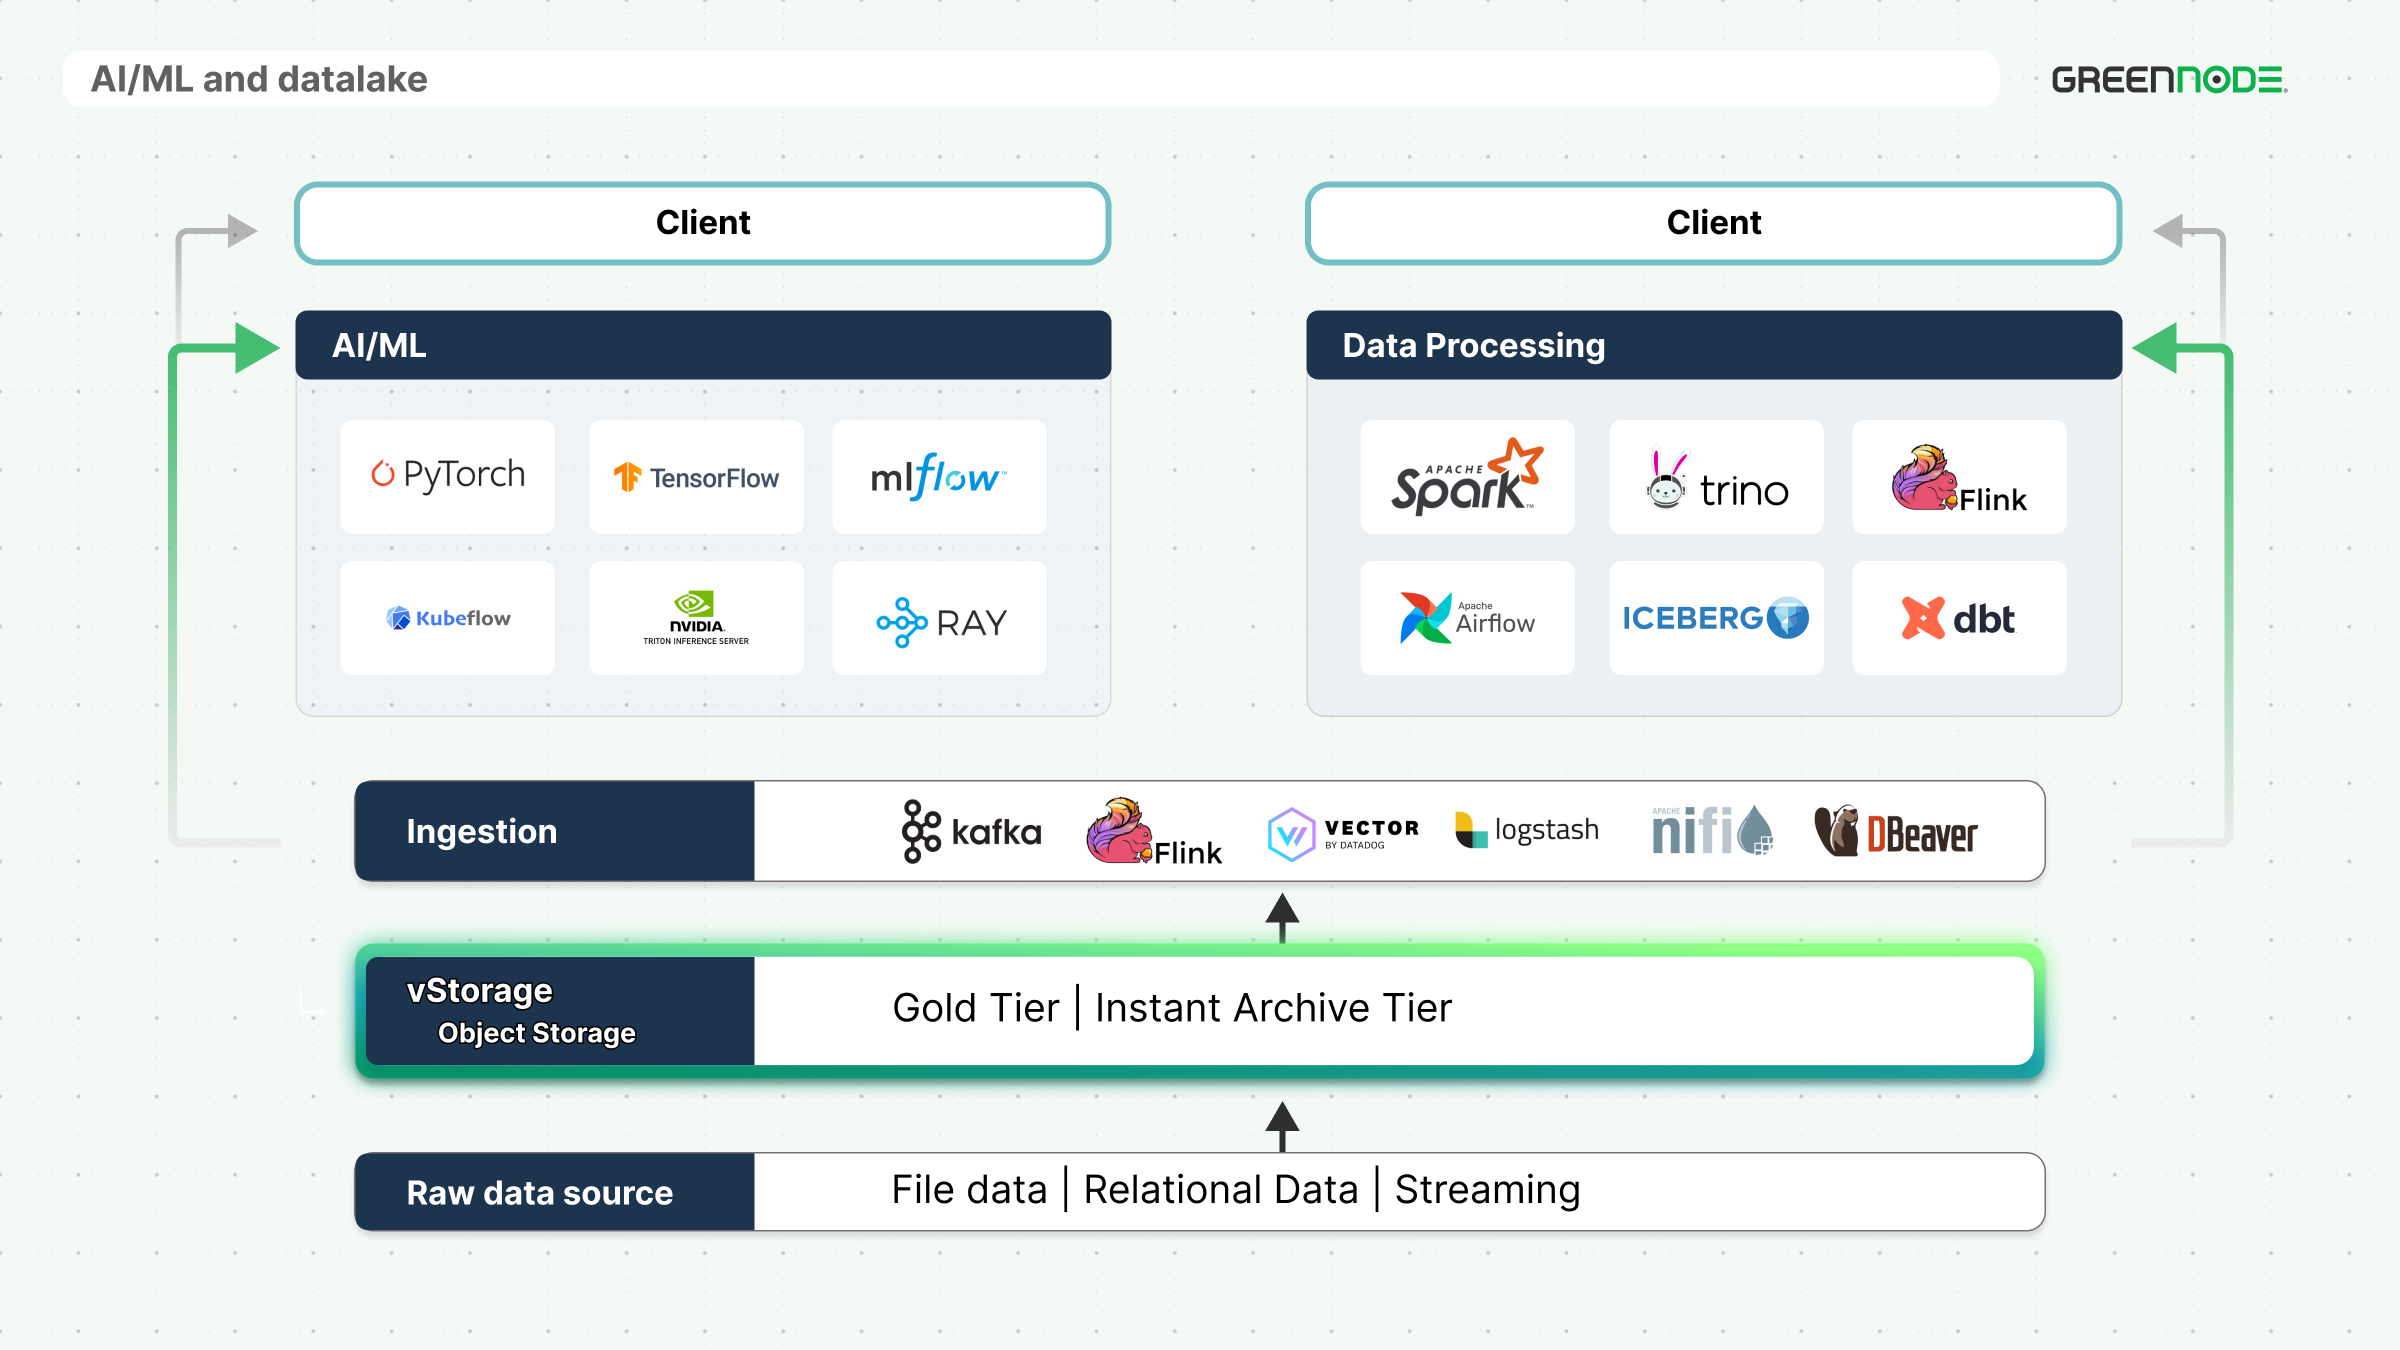Click the kafka logo in Ingestion

point(971,831)
